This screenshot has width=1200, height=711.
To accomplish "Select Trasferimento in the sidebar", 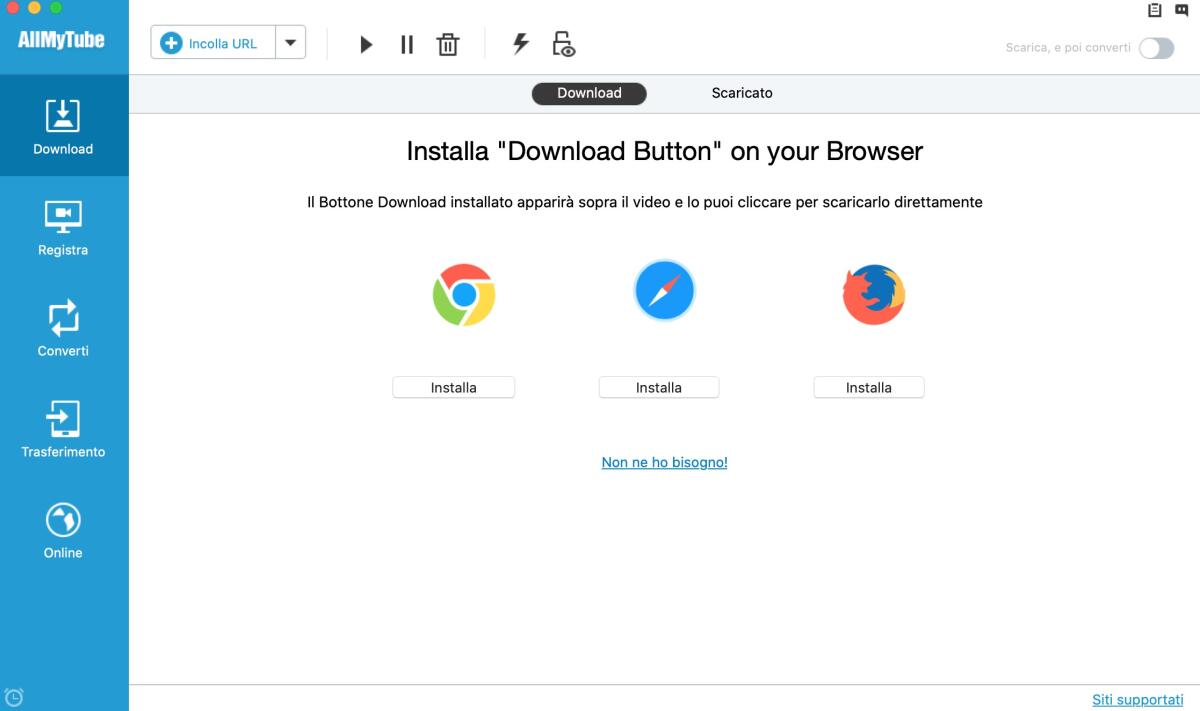I will (x=62, y=428).
